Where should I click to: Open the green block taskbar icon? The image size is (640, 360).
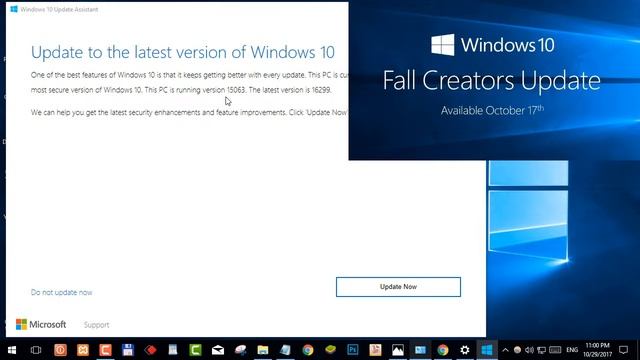(331, 349)
